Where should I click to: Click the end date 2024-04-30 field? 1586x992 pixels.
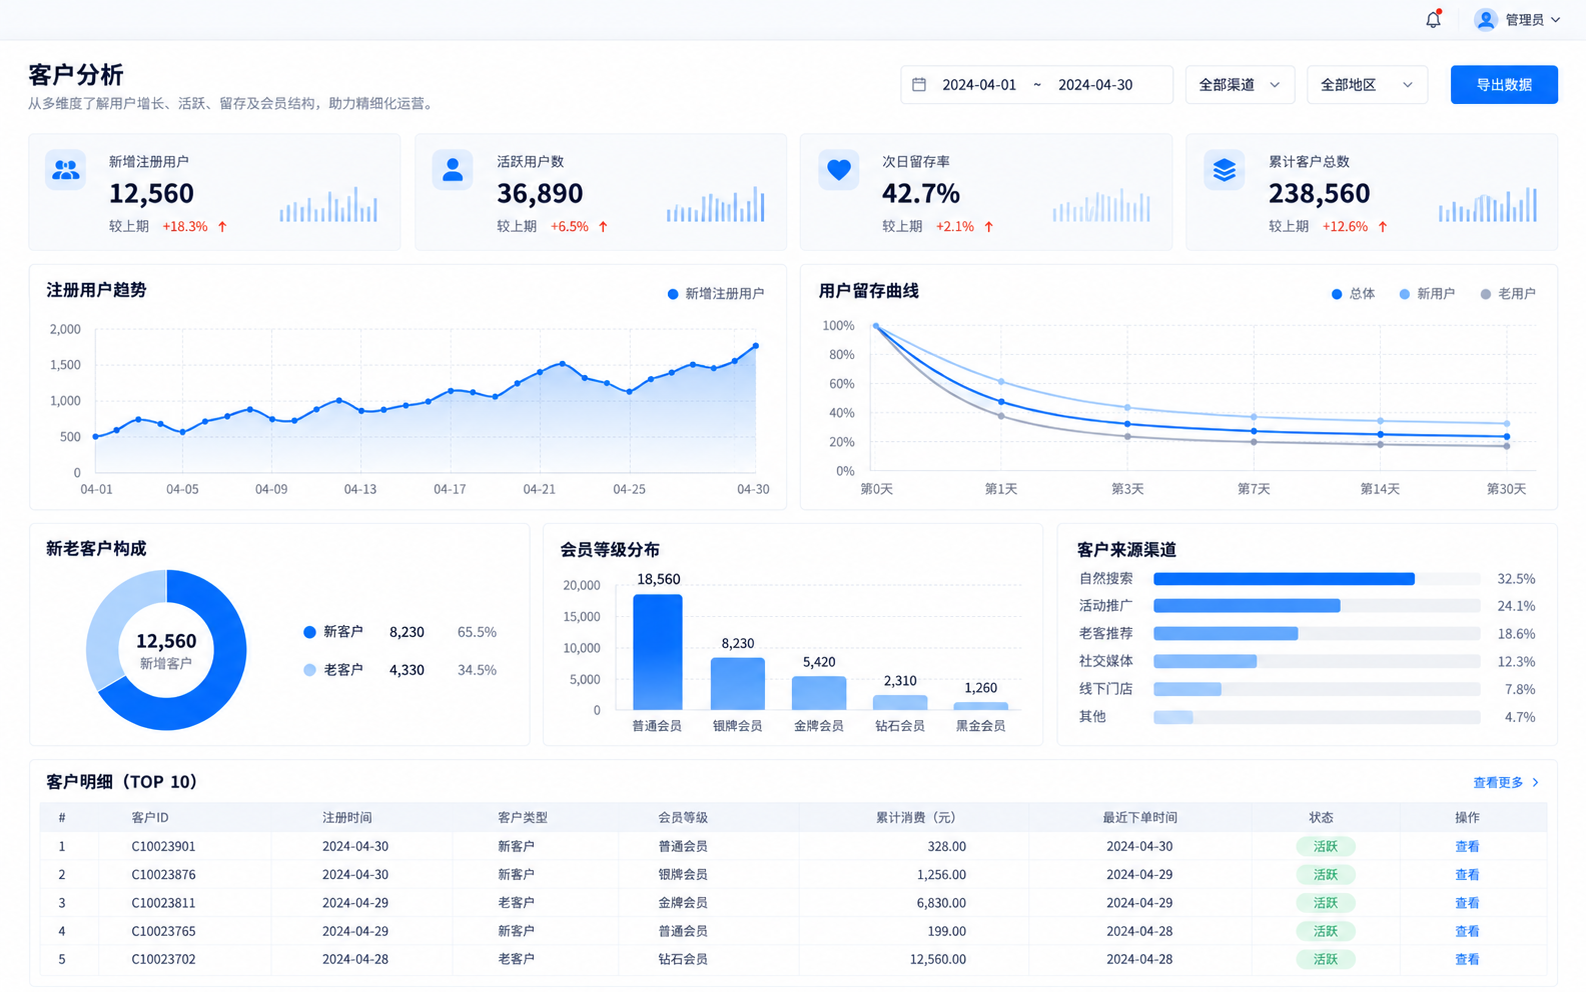[x=1095, y=85]
